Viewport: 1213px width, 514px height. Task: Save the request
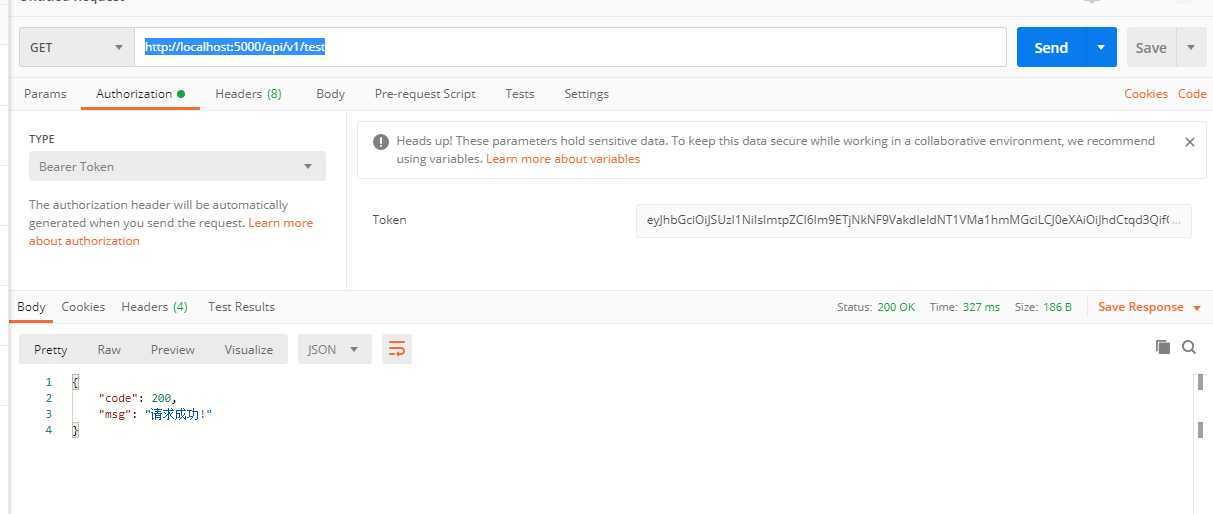coord(1151,47)
